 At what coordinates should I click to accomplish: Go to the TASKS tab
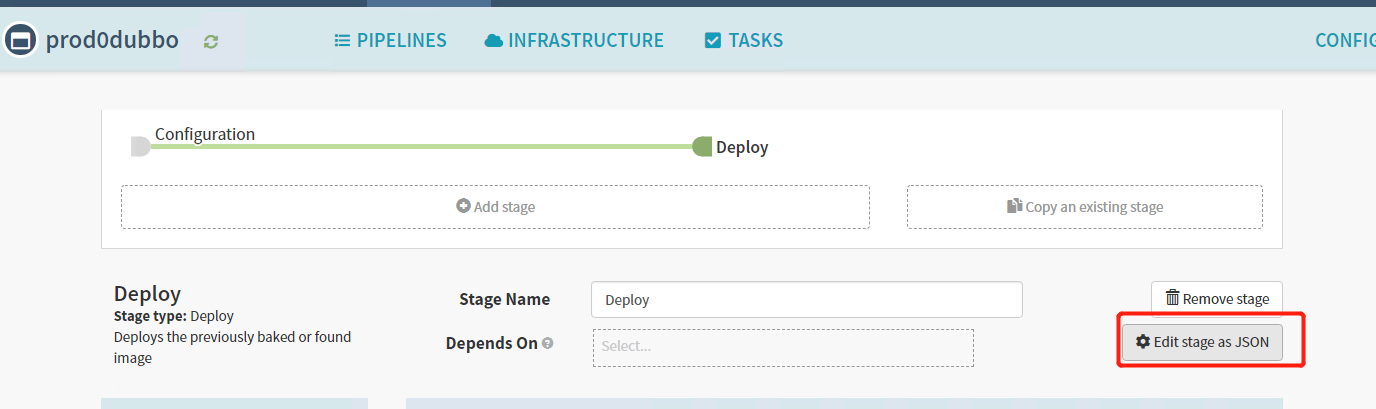[755, 41]
